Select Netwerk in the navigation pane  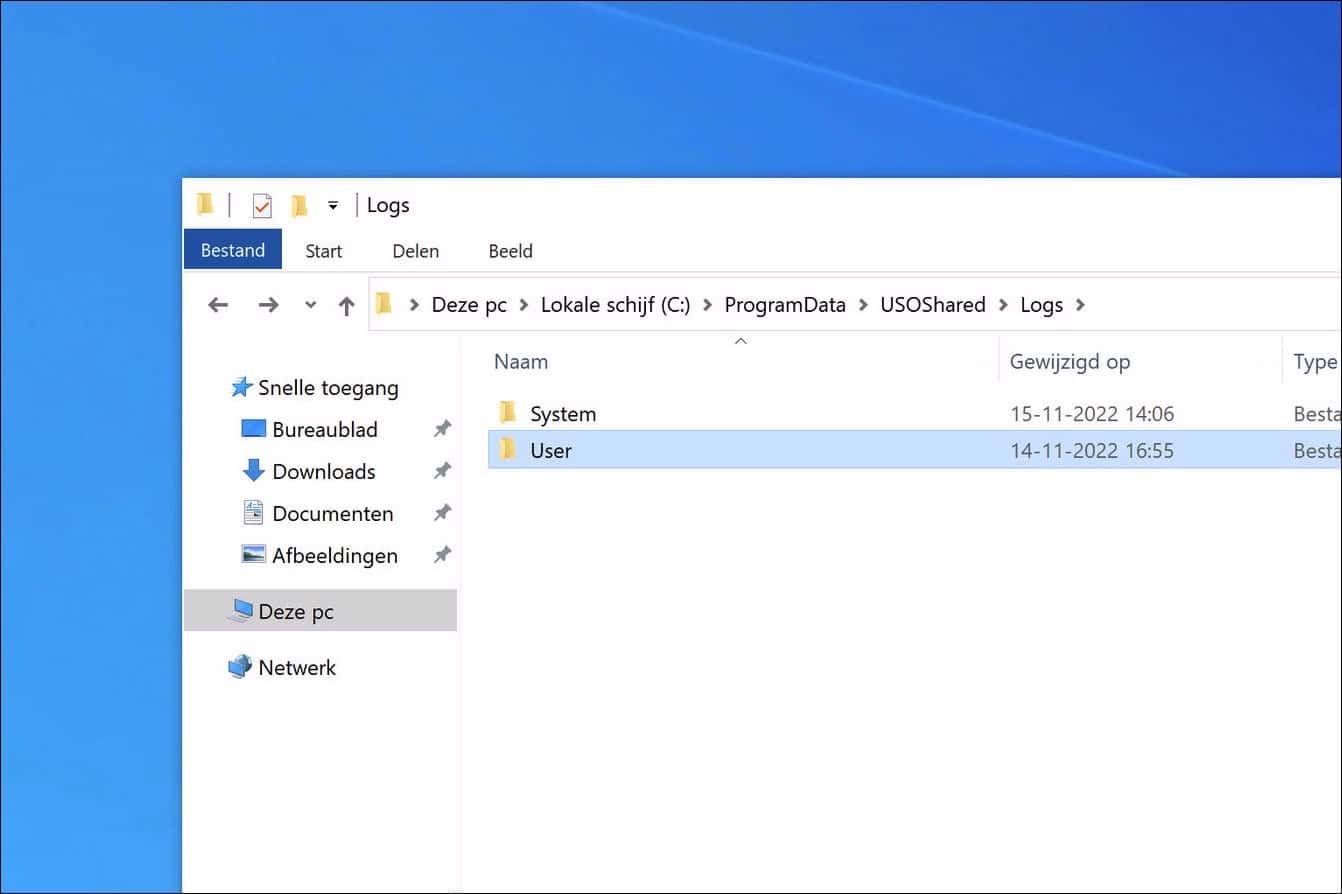[x=296, y=667]
